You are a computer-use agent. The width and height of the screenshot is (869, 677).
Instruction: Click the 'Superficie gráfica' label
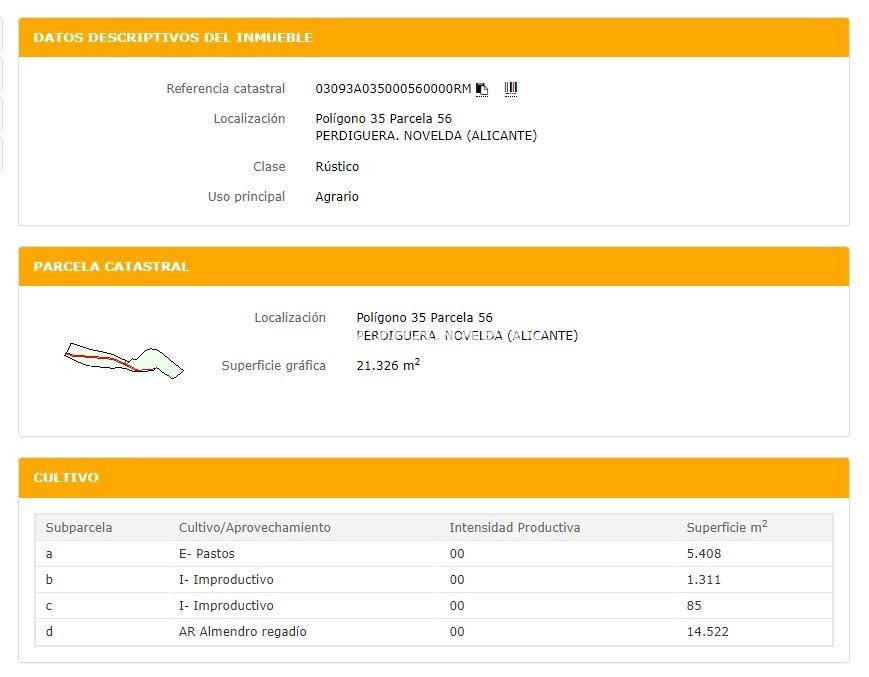274,366
